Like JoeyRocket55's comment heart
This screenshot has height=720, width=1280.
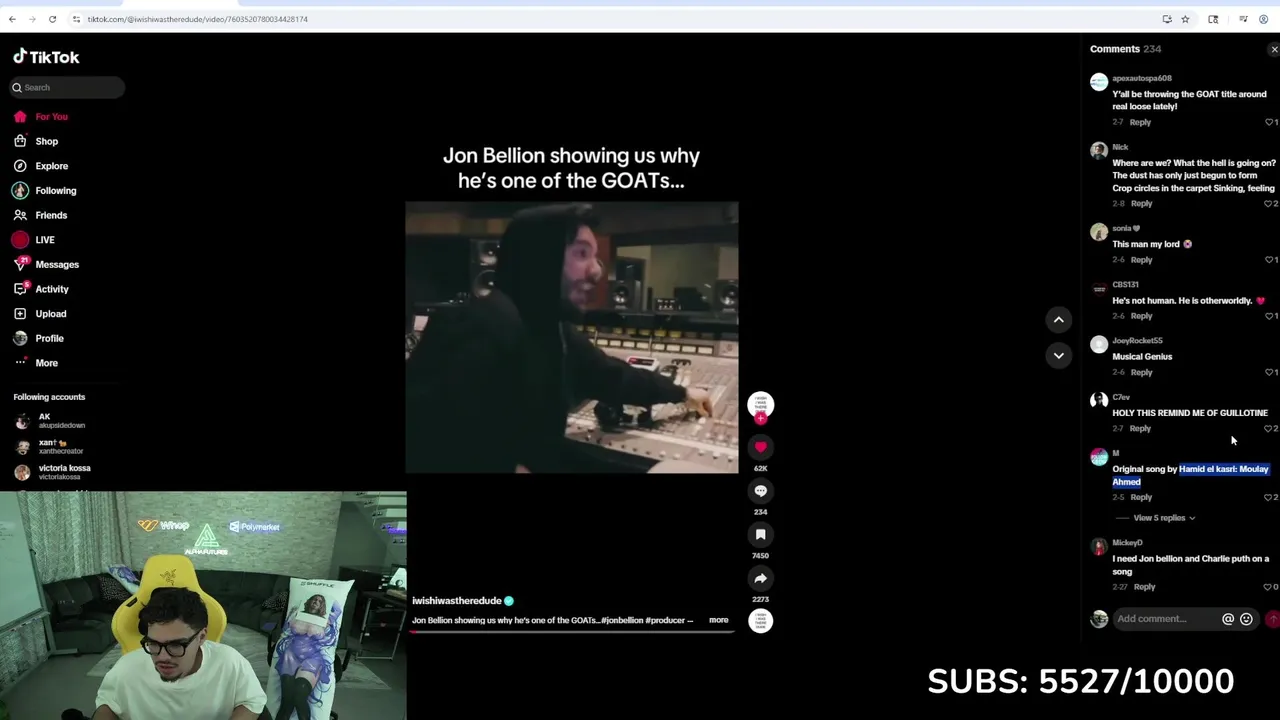coord(1269,372)
